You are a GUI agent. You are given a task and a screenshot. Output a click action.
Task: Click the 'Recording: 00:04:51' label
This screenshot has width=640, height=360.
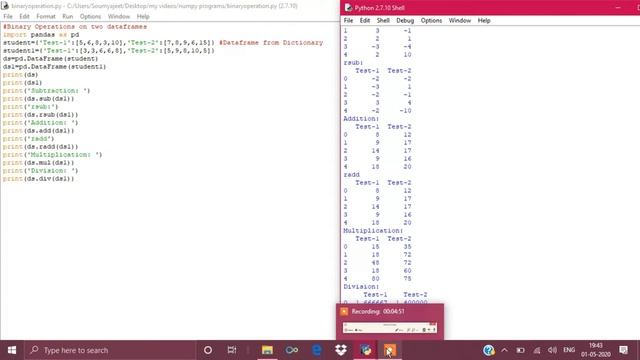[378, 311]
